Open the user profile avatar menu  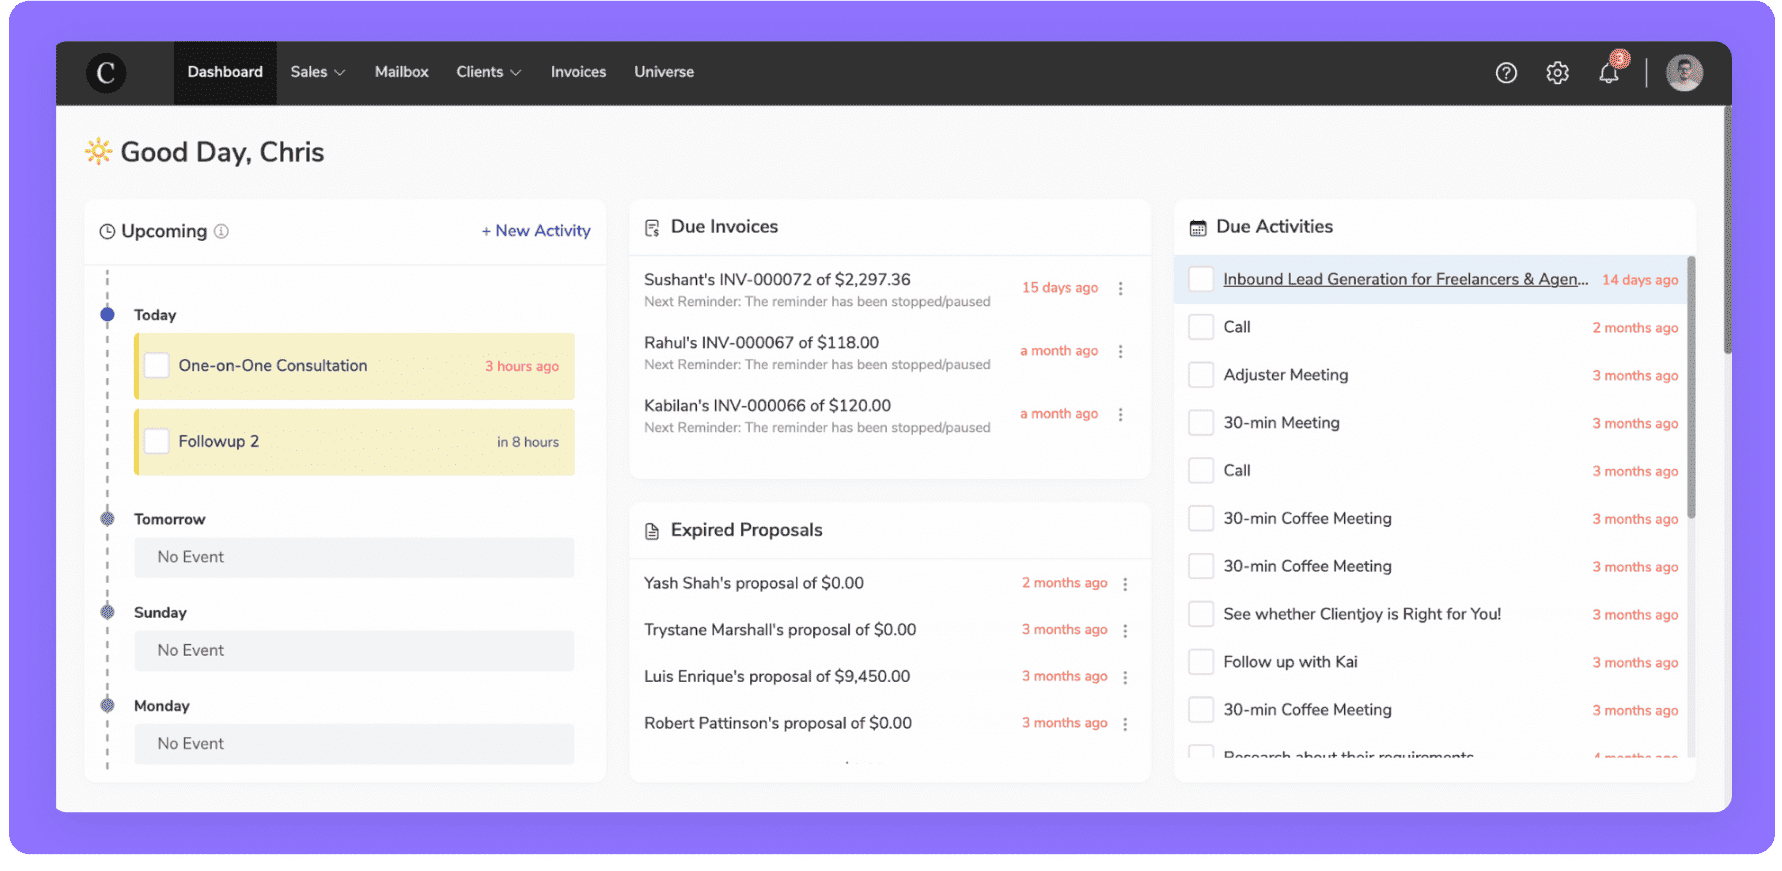pyautogui.click(x=1684, y=73)
